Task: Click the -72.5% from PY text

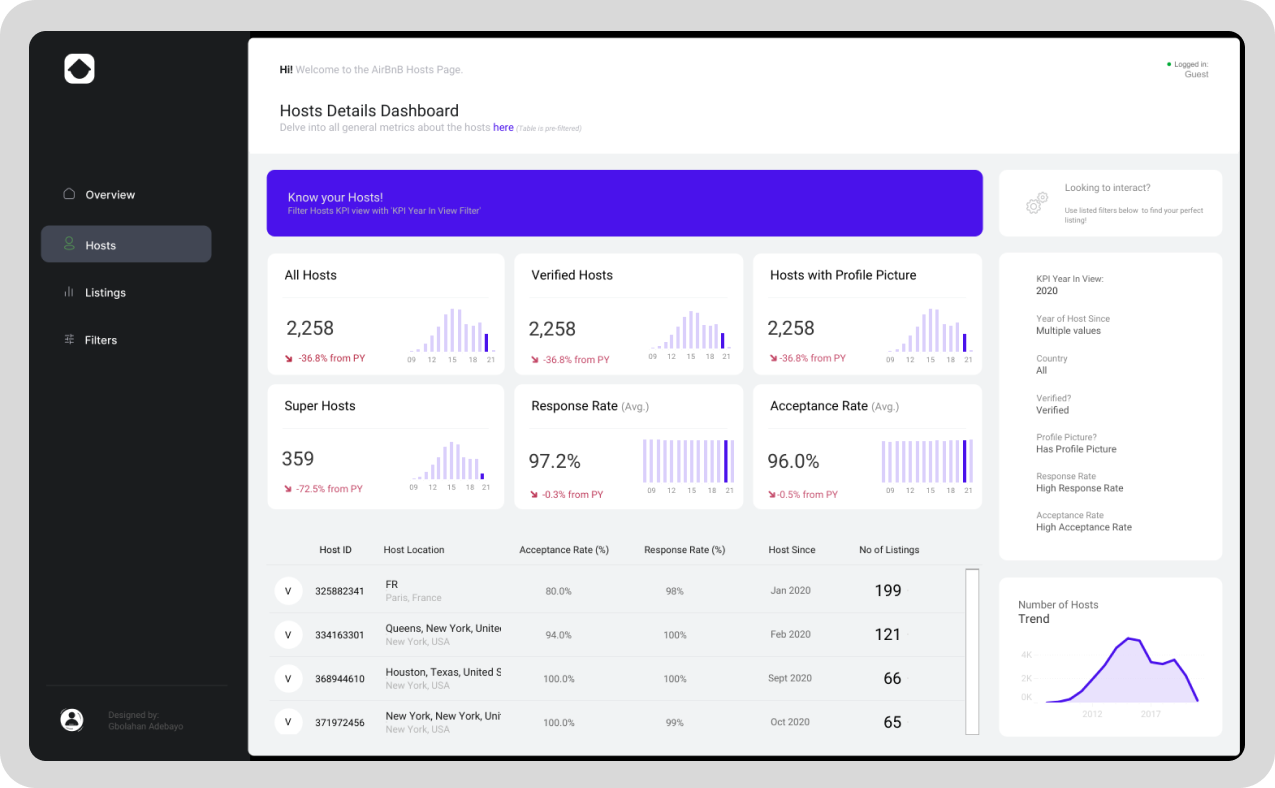Action: tap(329, 489)
